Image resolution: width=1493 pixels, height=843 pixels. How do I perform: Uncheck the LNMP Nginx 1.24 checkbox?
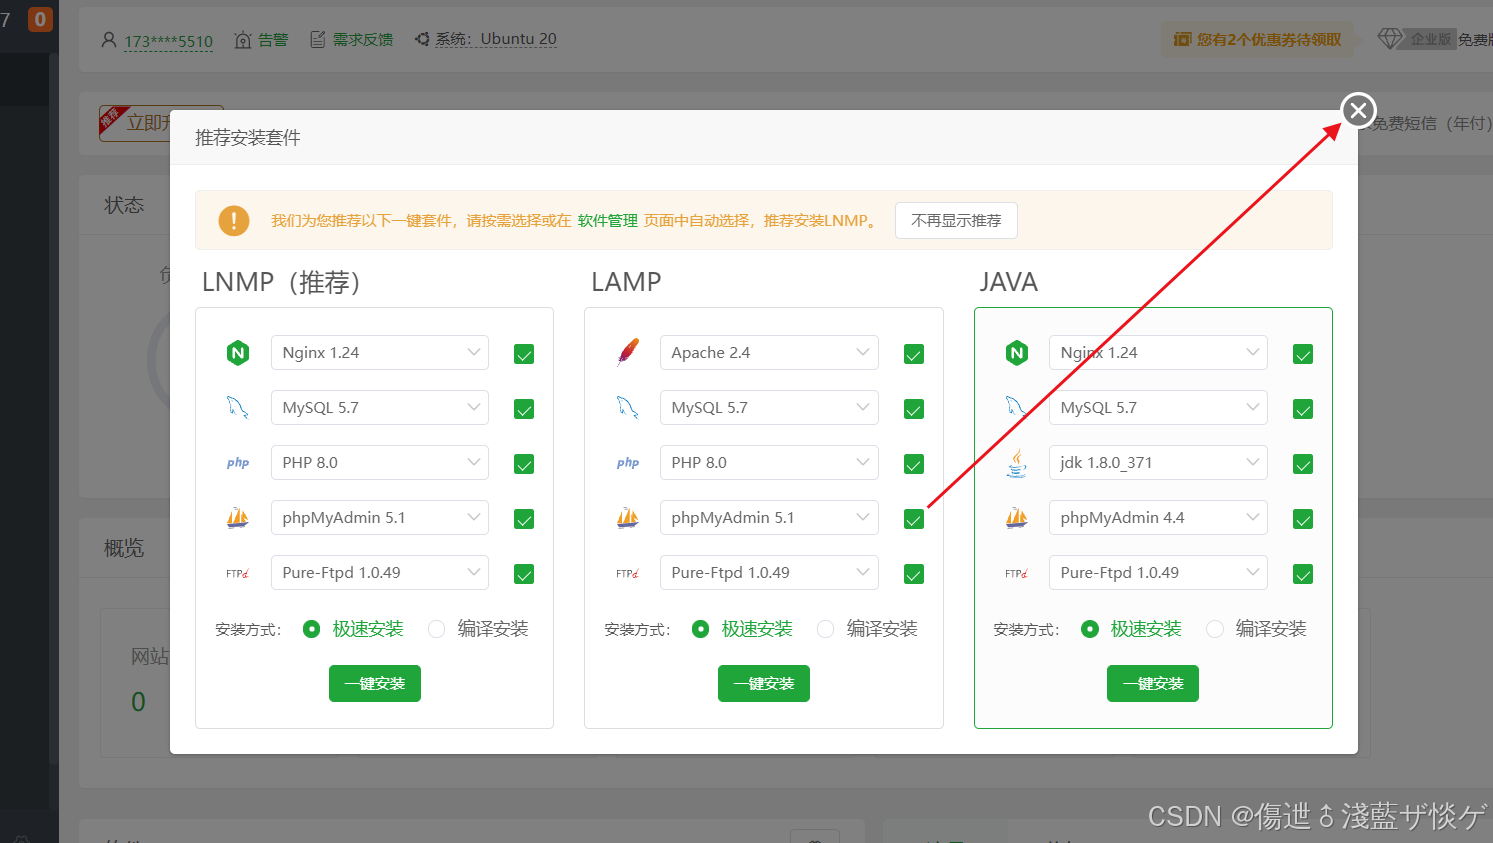point(524,354)
